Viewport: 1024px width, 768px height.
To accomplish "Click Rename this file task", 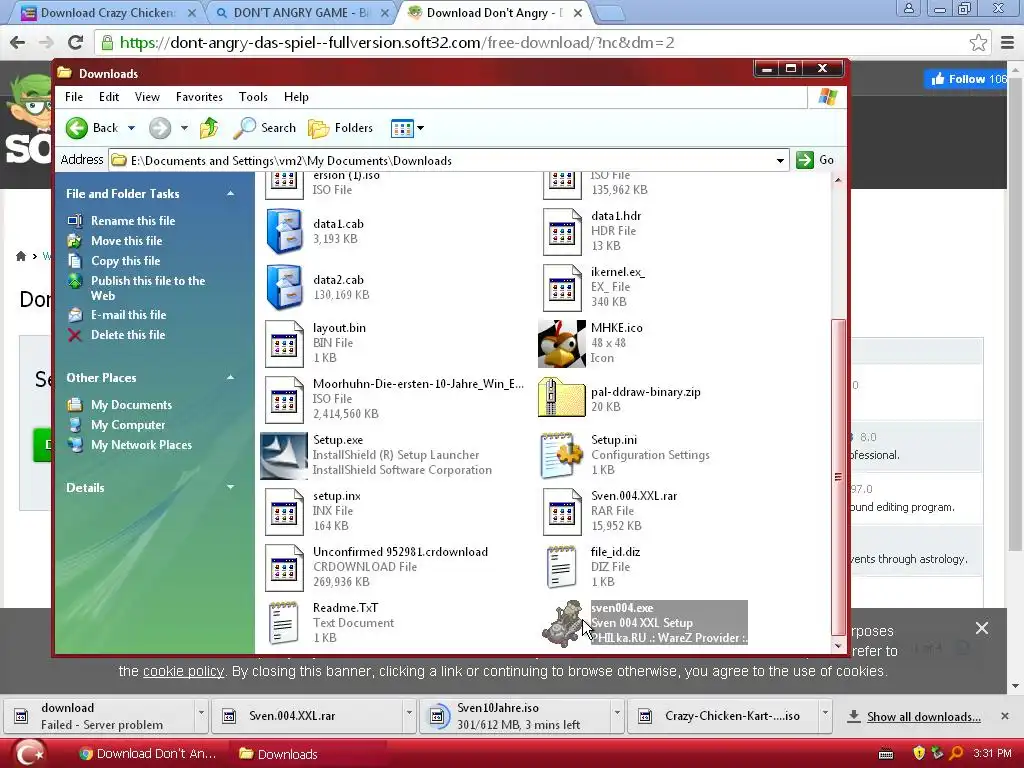I will (x=133, y=221).
